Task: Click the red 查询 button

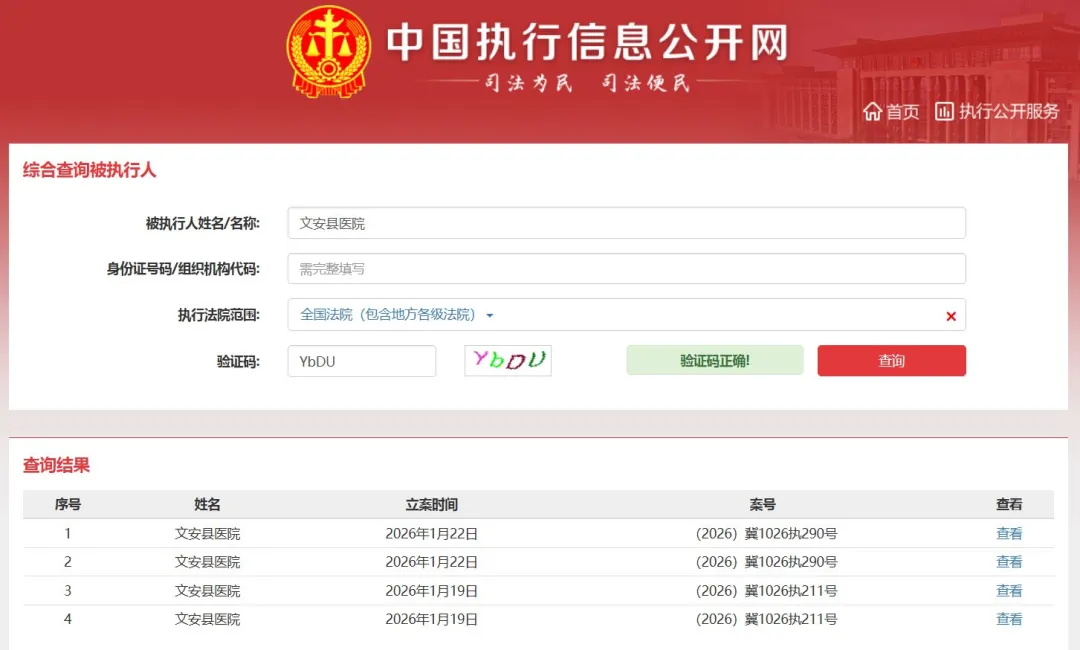Action: 891,361
